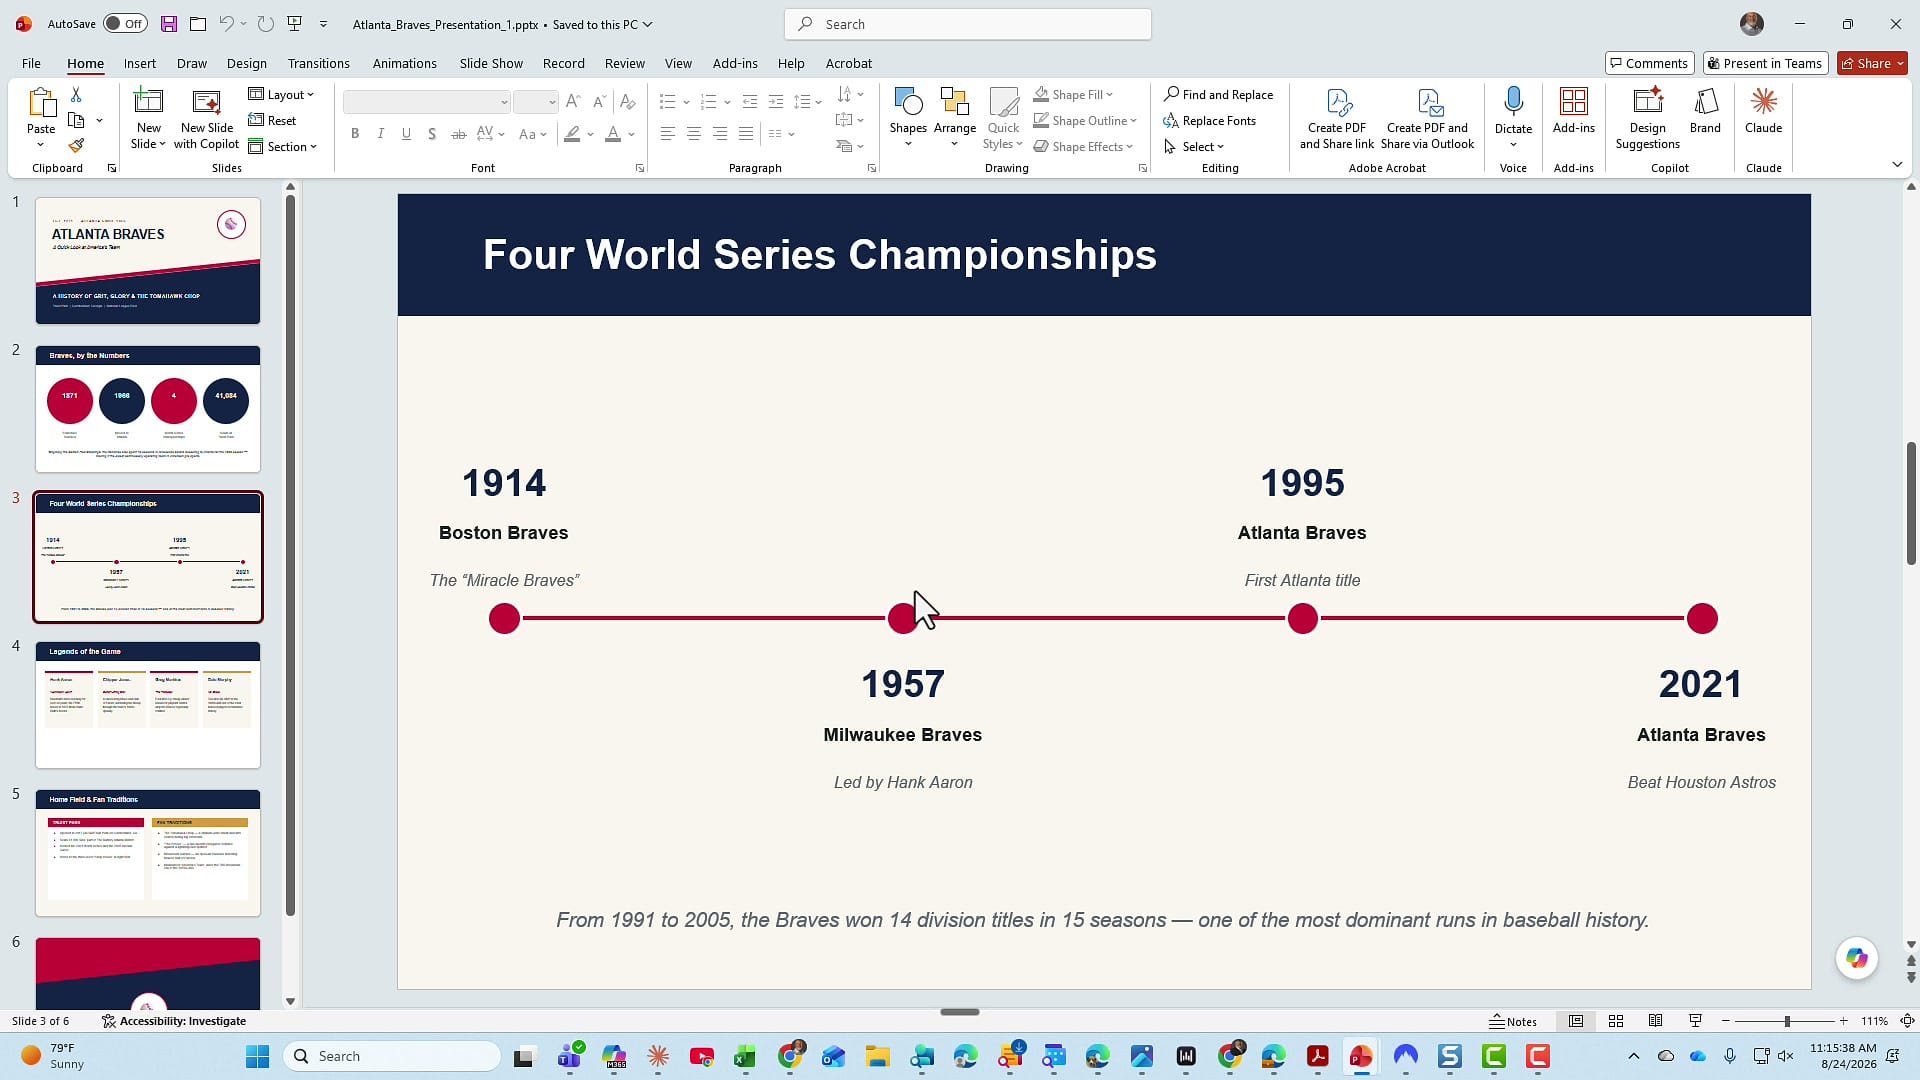Screen dimensions: 1920x1080
Task: Click the Windows Start button
Action: pyautogui.click(x=257, y=1056)
